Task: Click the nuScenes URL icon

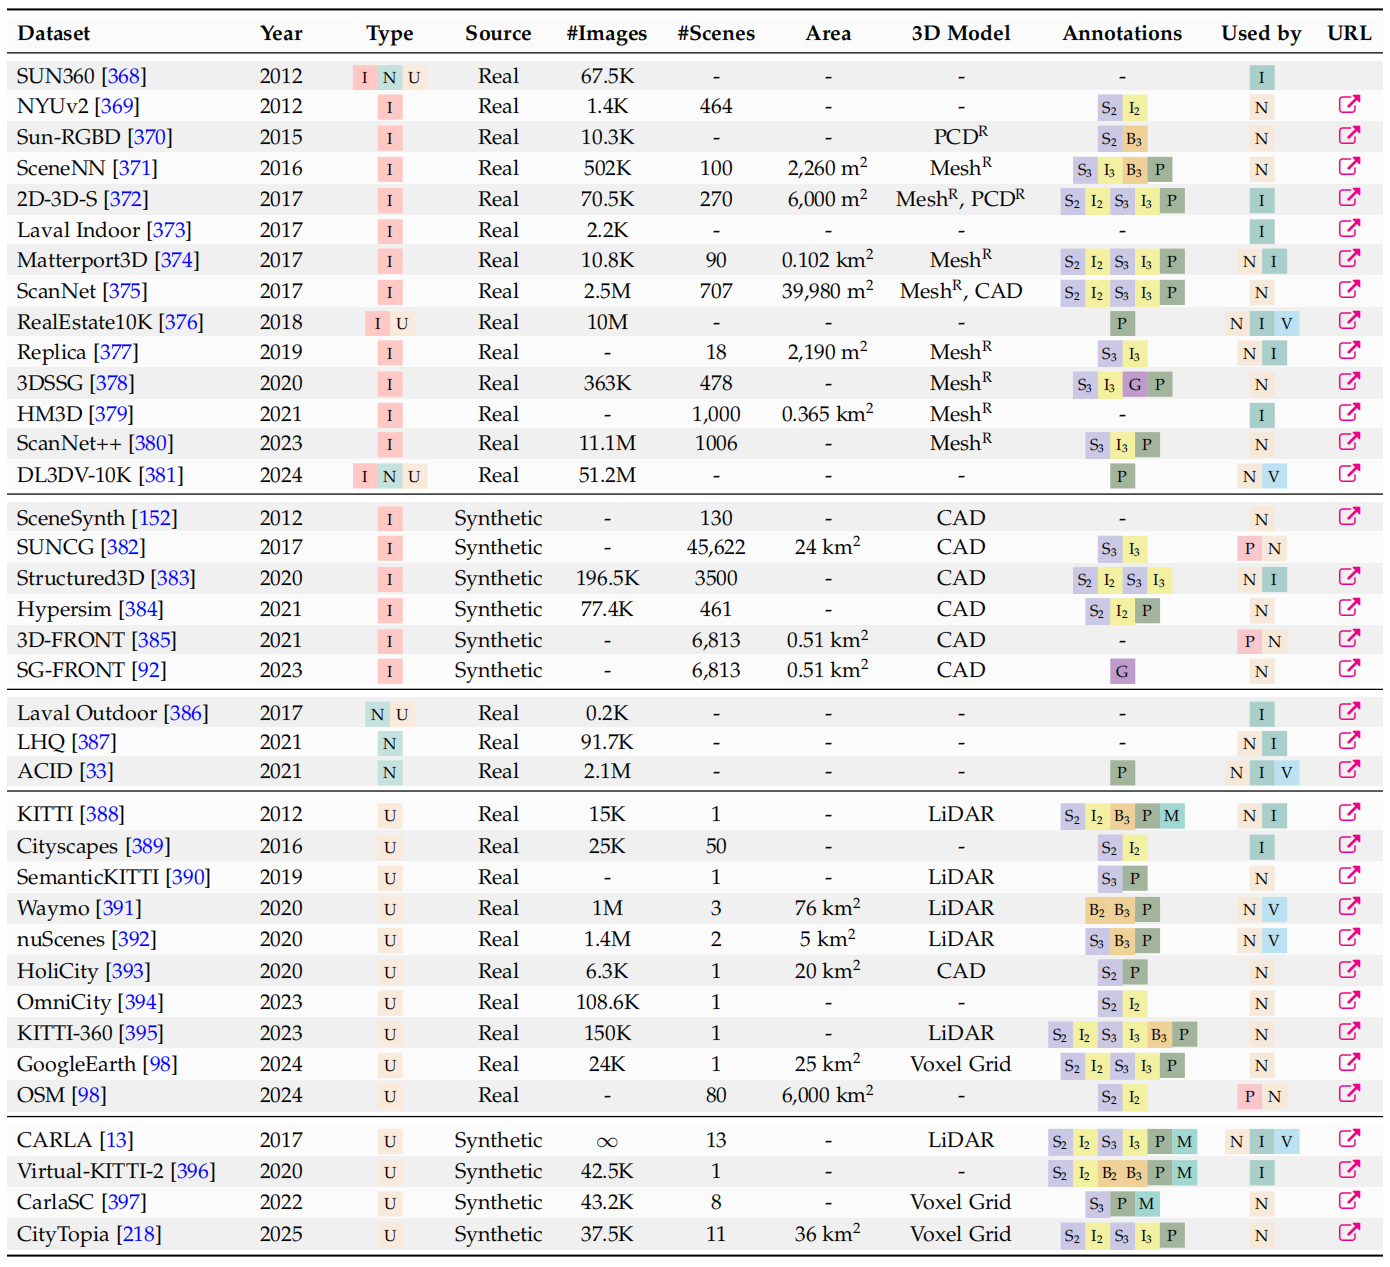Action: [1349, 937]
